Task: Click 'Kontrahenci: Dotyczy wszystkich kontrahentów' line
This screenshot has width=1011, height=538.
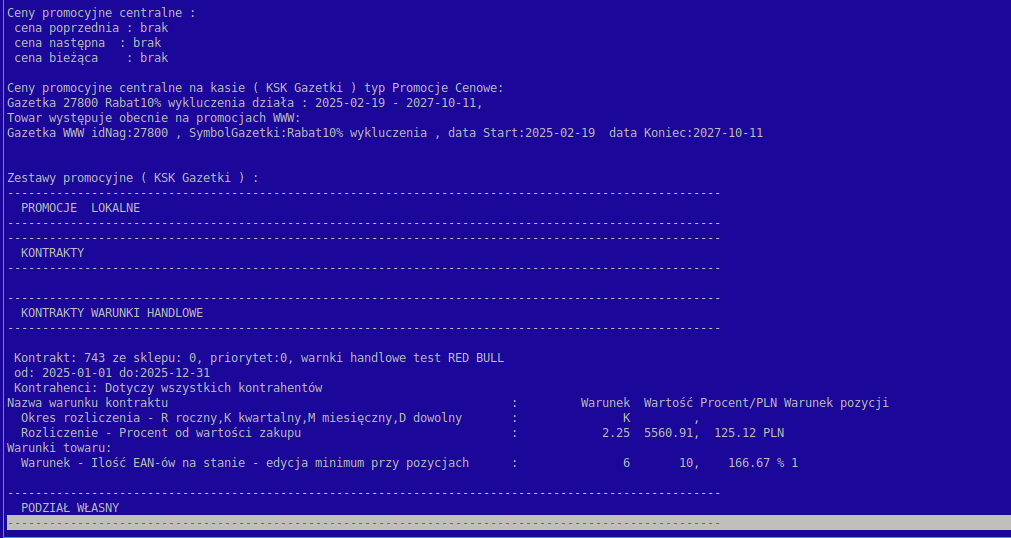Action: coord(167,388)
